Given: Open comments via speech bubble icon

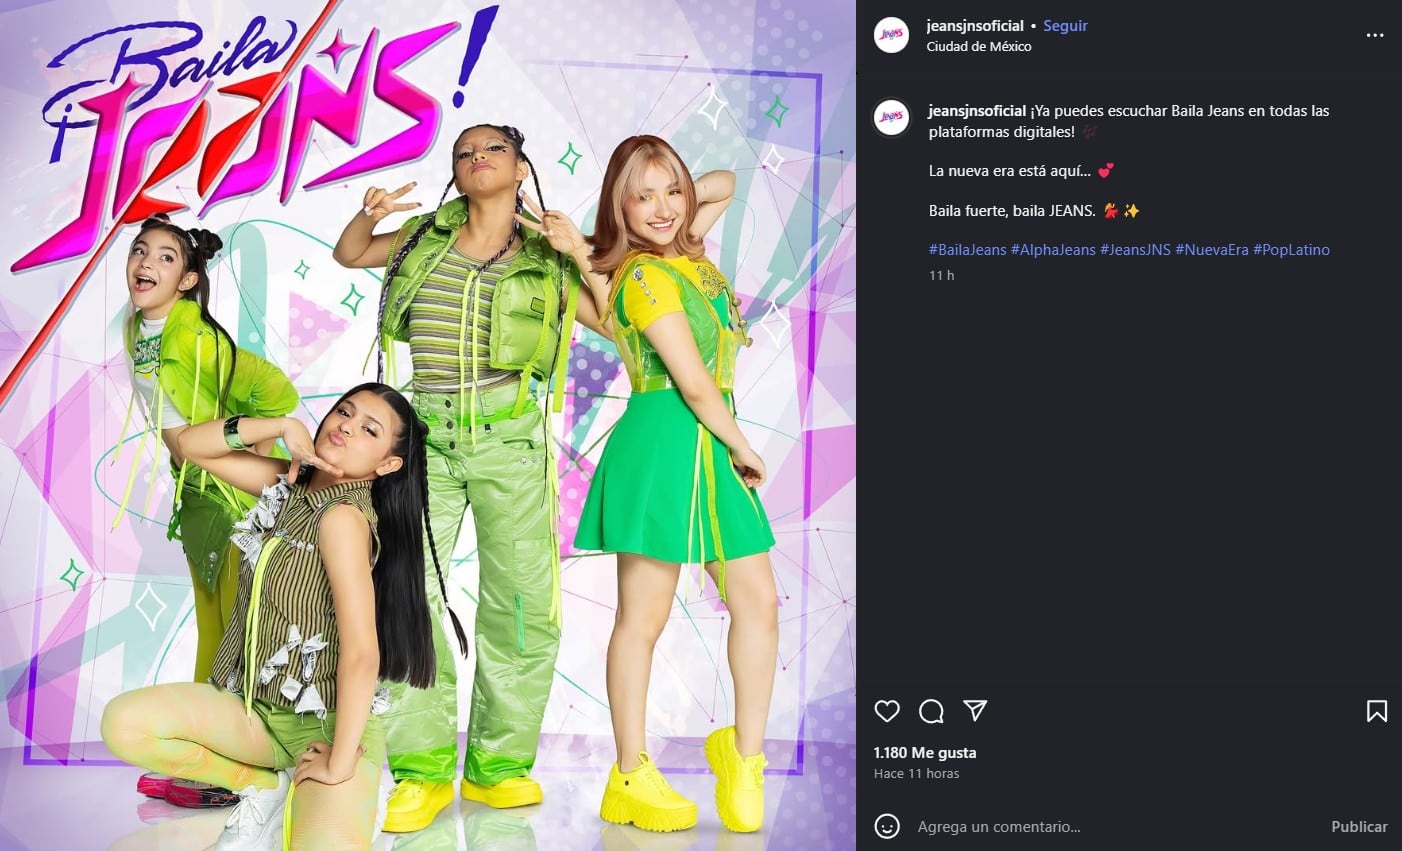Looking at the screenshot, I should coord(931,711).
